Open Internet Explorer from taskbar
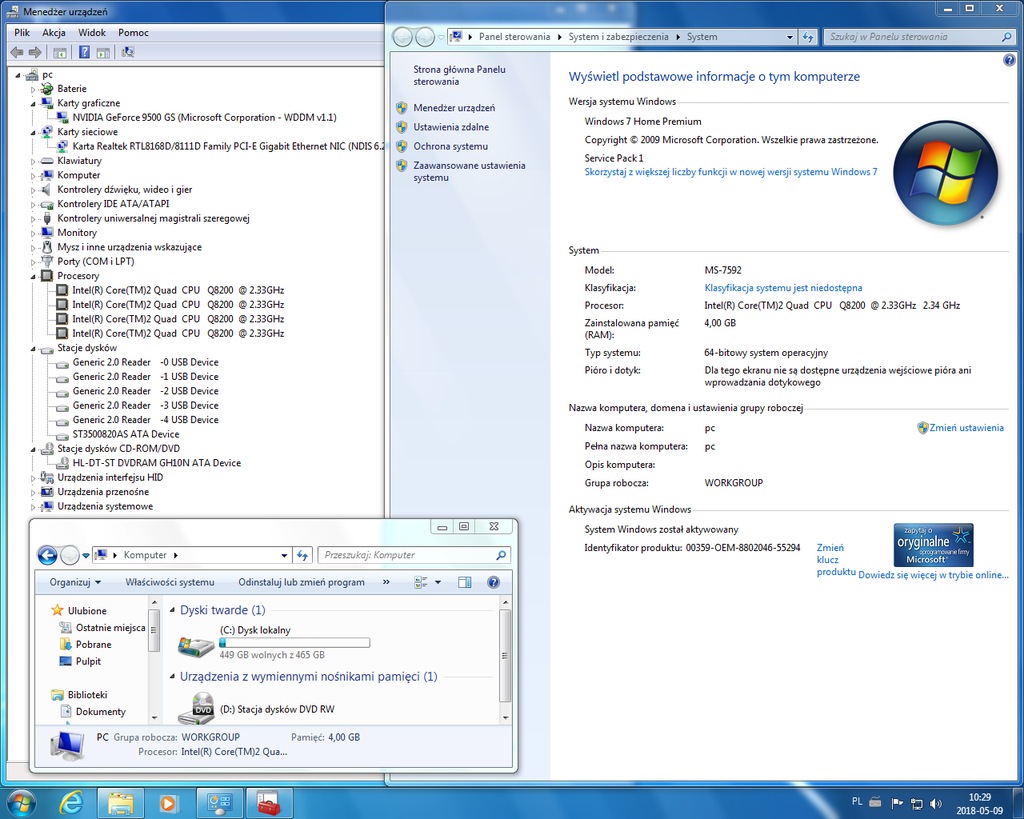Image resolution: width=1024 pixels, height=819 pixels. tap(71, 803)
